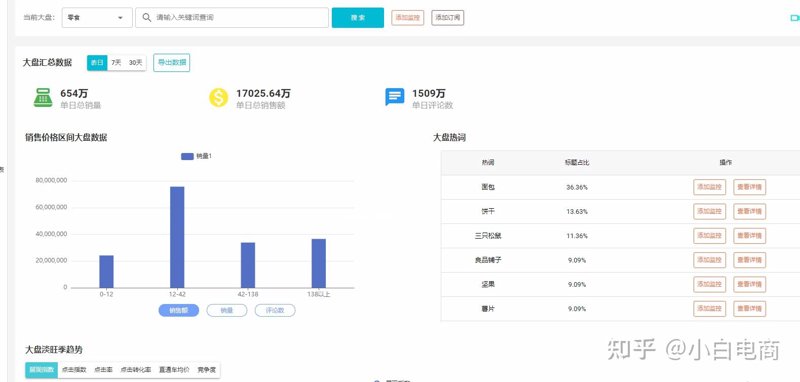This screenshot has height=382, width=800.
Task: Click the 标题占比 column header
Action: (577, 163)
